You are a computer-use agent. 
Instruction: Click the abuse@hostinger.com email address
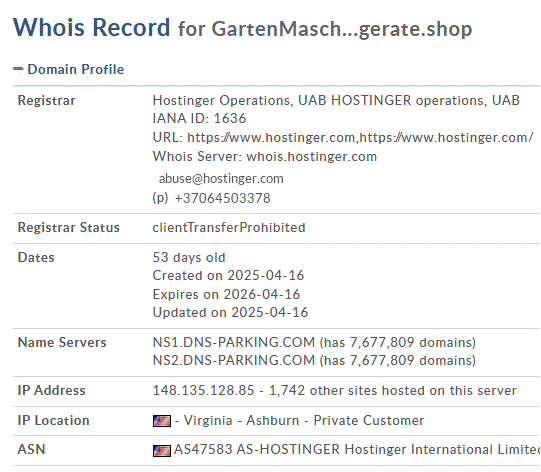[x=221, y=178]
